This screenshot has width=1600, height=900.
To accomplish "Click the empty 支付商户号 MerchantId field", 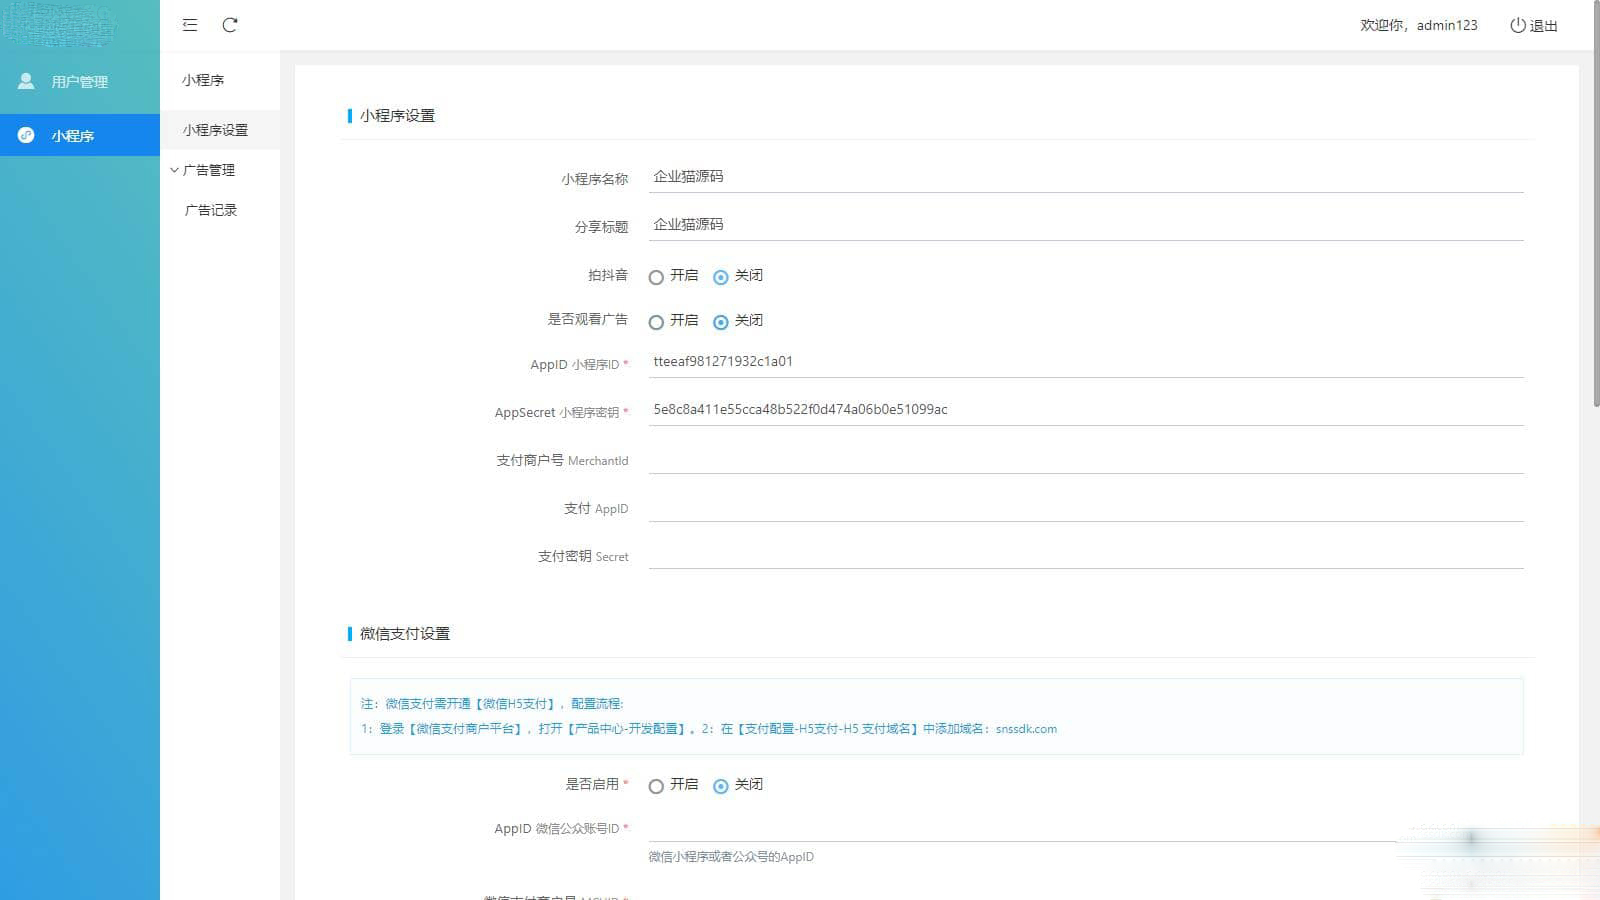I will click(1085, 460).
